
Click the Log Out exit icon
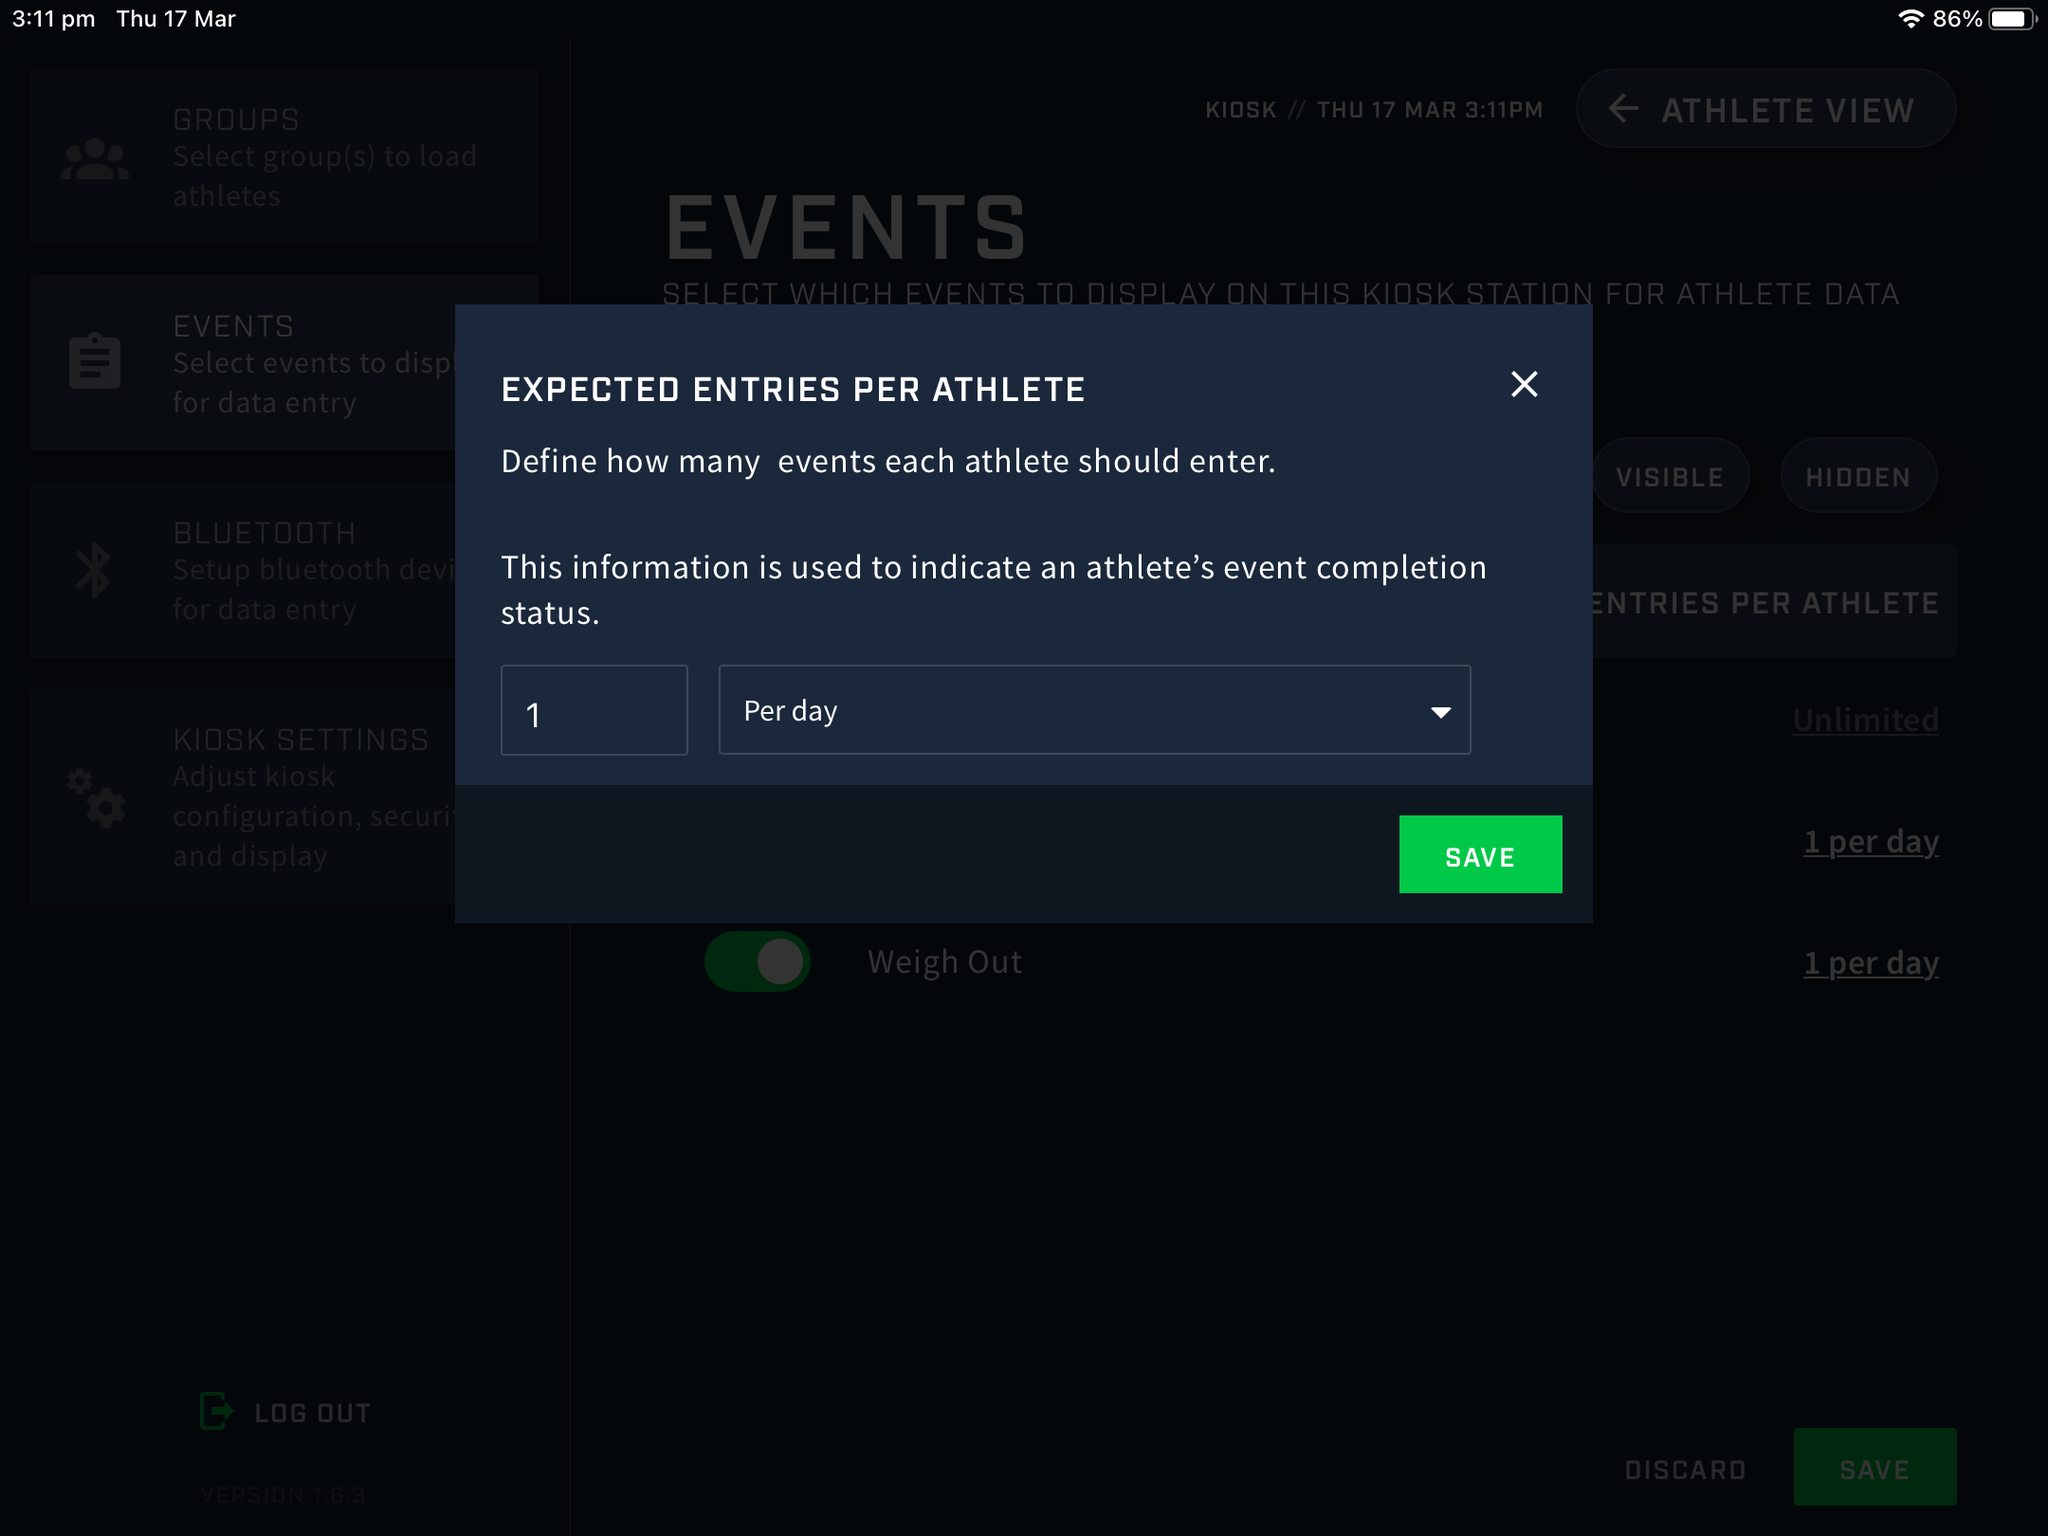[216, 1411]
